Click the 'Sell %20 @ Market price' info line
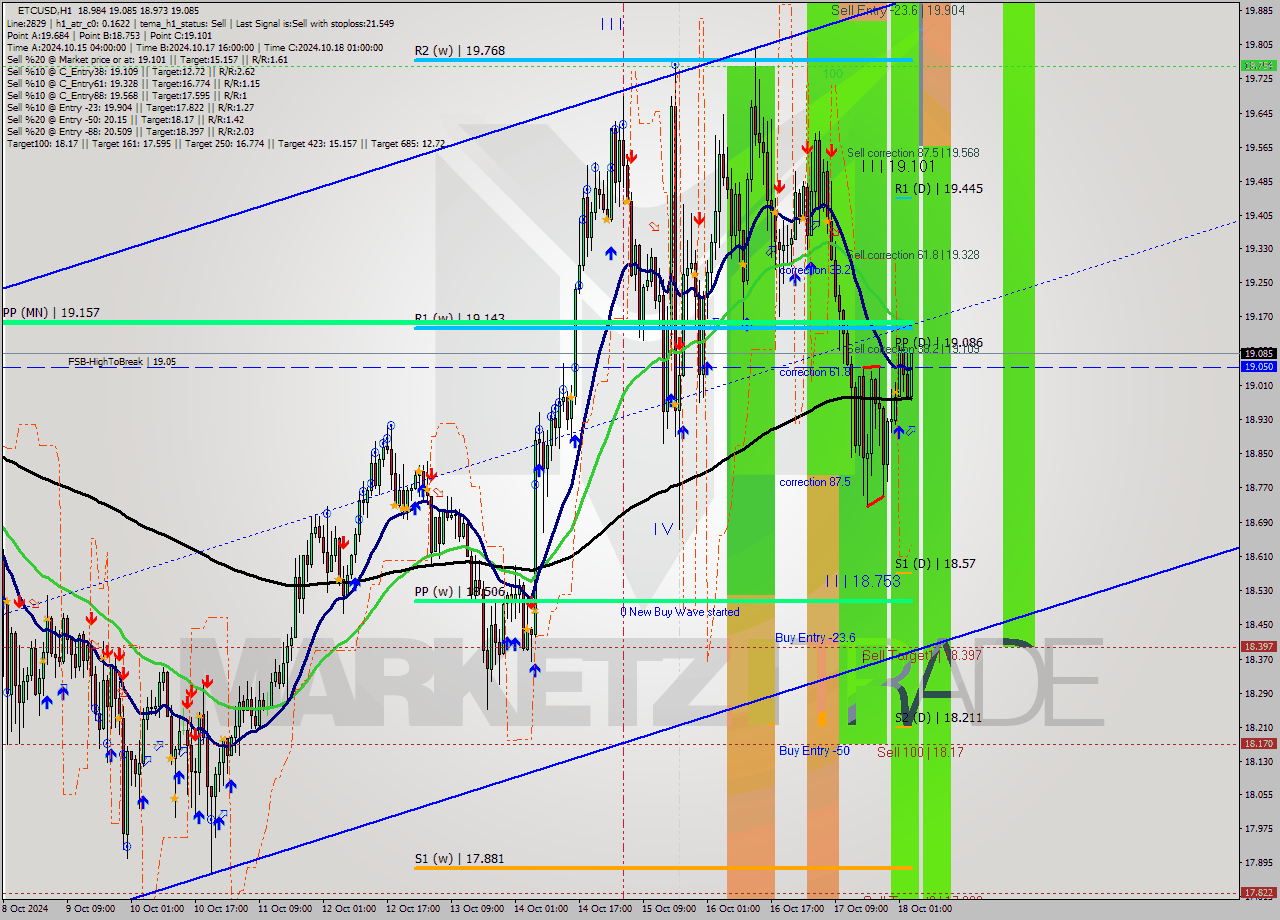This screenshot has width=1280, height=920. (x=148, y=59)
